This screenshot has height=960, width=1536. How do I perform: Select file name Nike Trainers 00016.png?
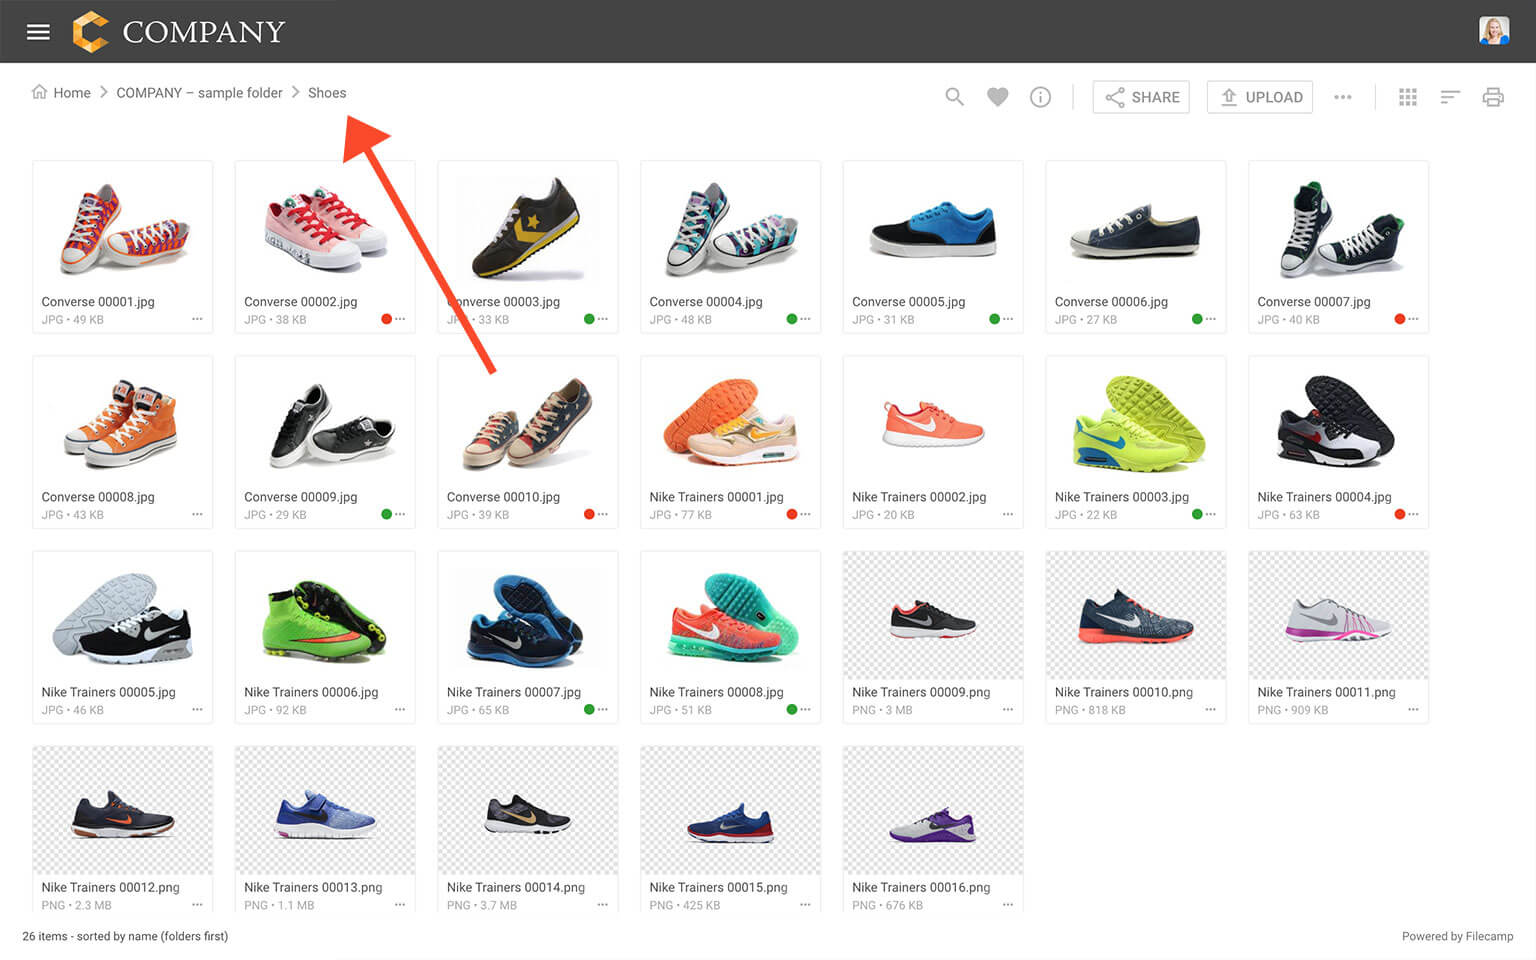921,887
